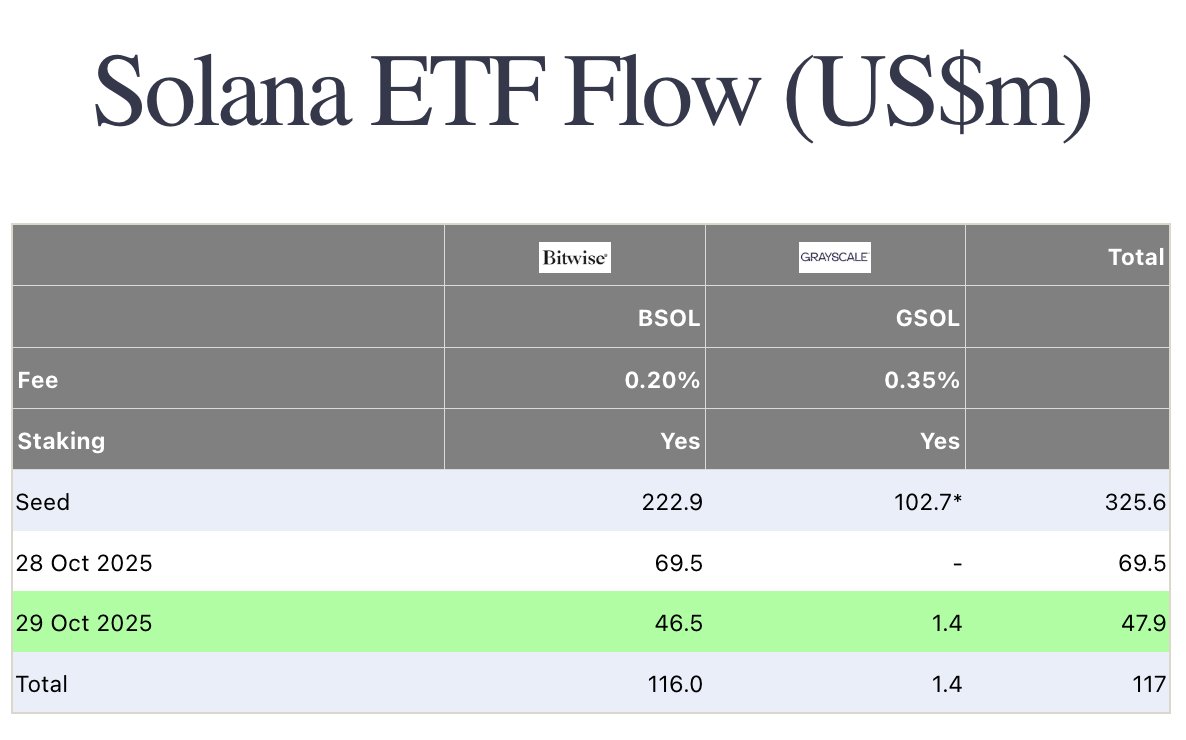
Task: Select the 117 grand total cell
Action: pos(1150,684)
